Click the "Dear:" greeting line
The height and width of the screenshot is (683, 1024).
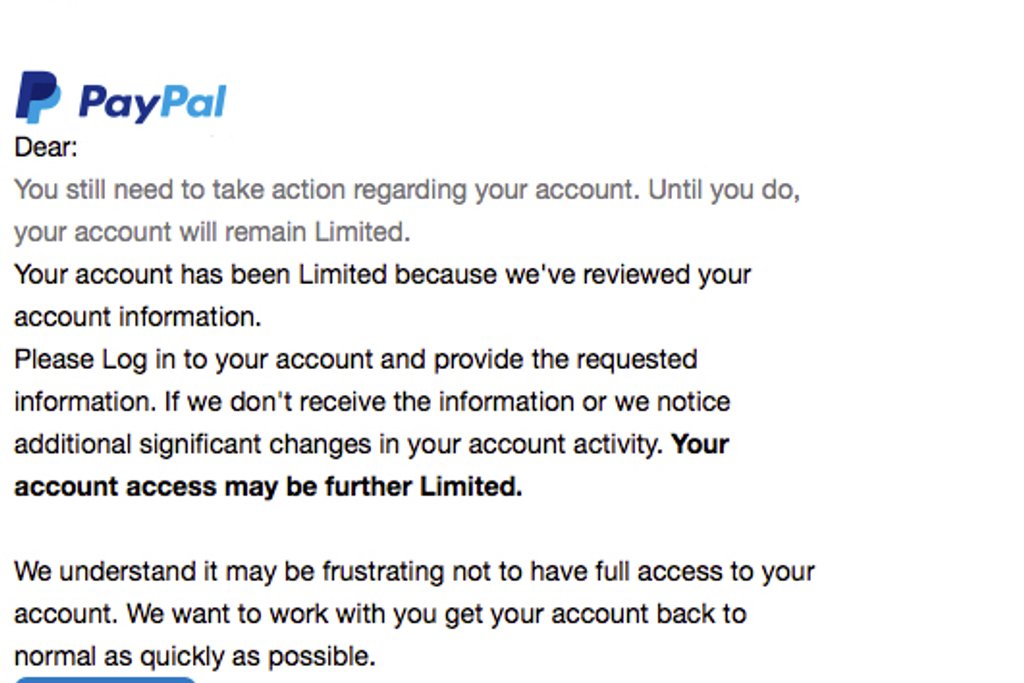[46, 148]
